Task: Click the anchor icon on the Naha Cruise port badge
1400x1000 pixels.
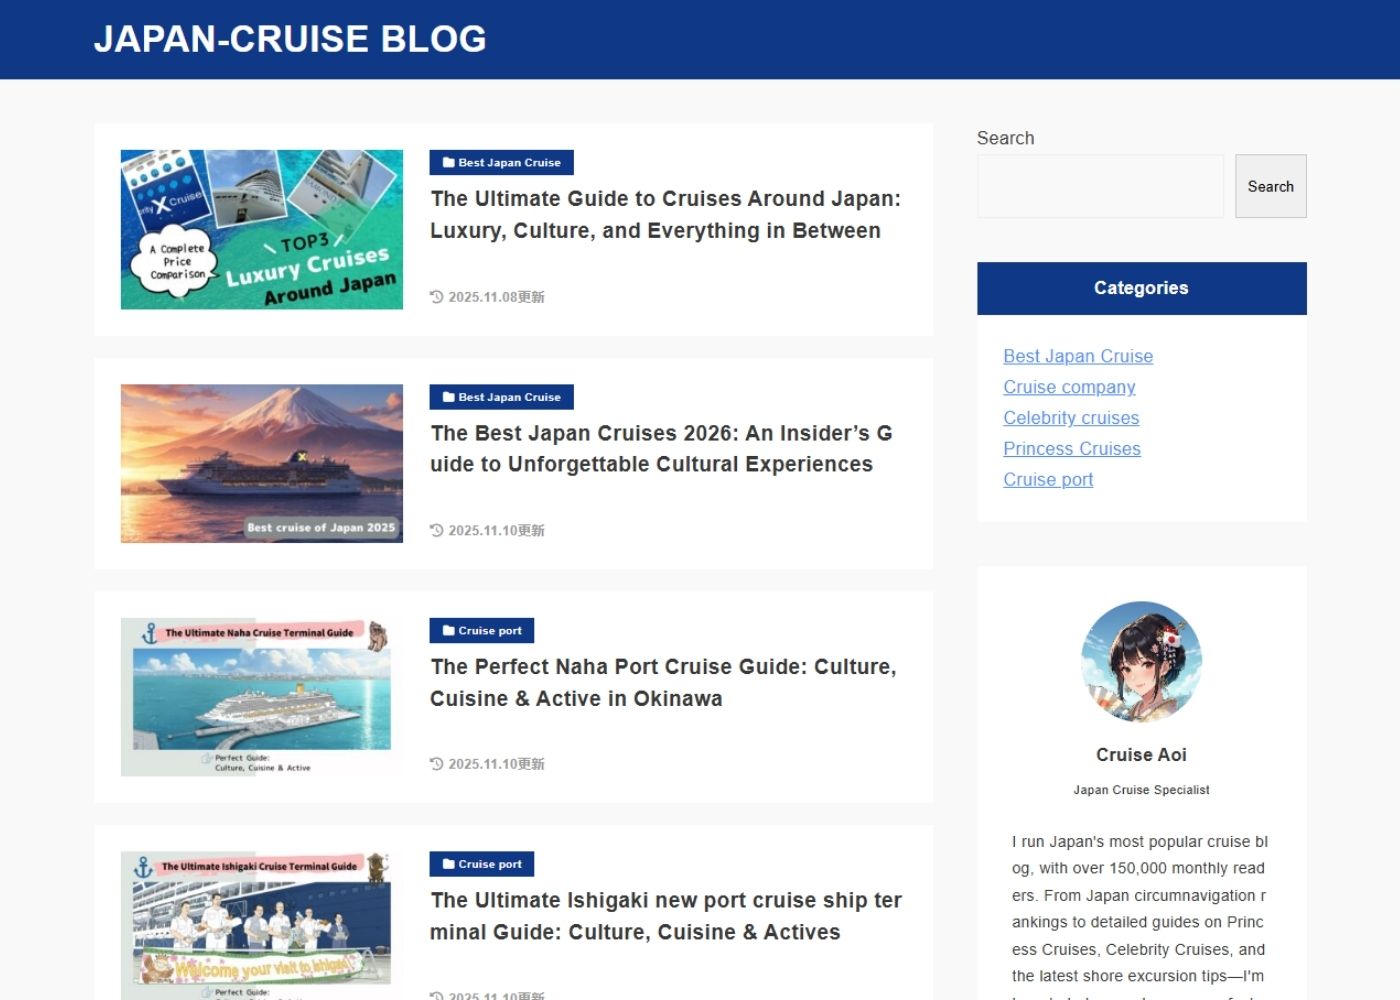Action: [x=446, y=630]
